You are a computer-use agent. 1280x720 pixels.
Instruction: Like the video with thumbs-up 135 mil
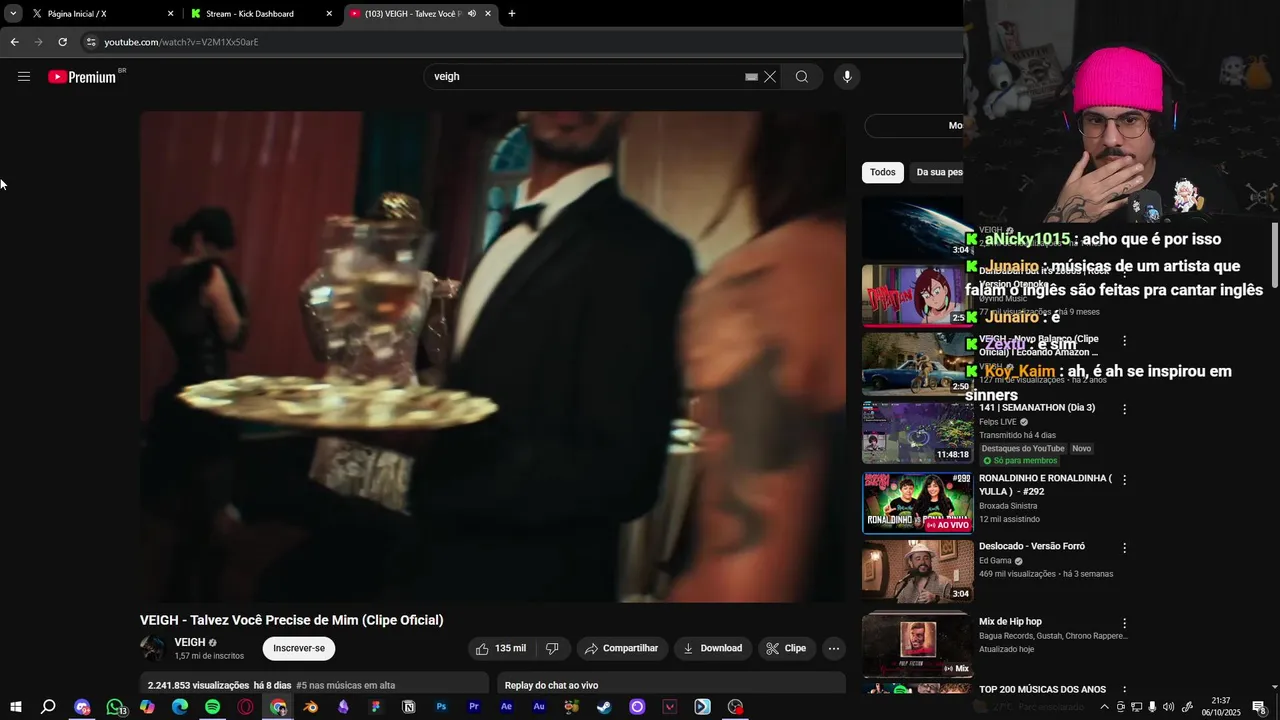coord(501,649)
